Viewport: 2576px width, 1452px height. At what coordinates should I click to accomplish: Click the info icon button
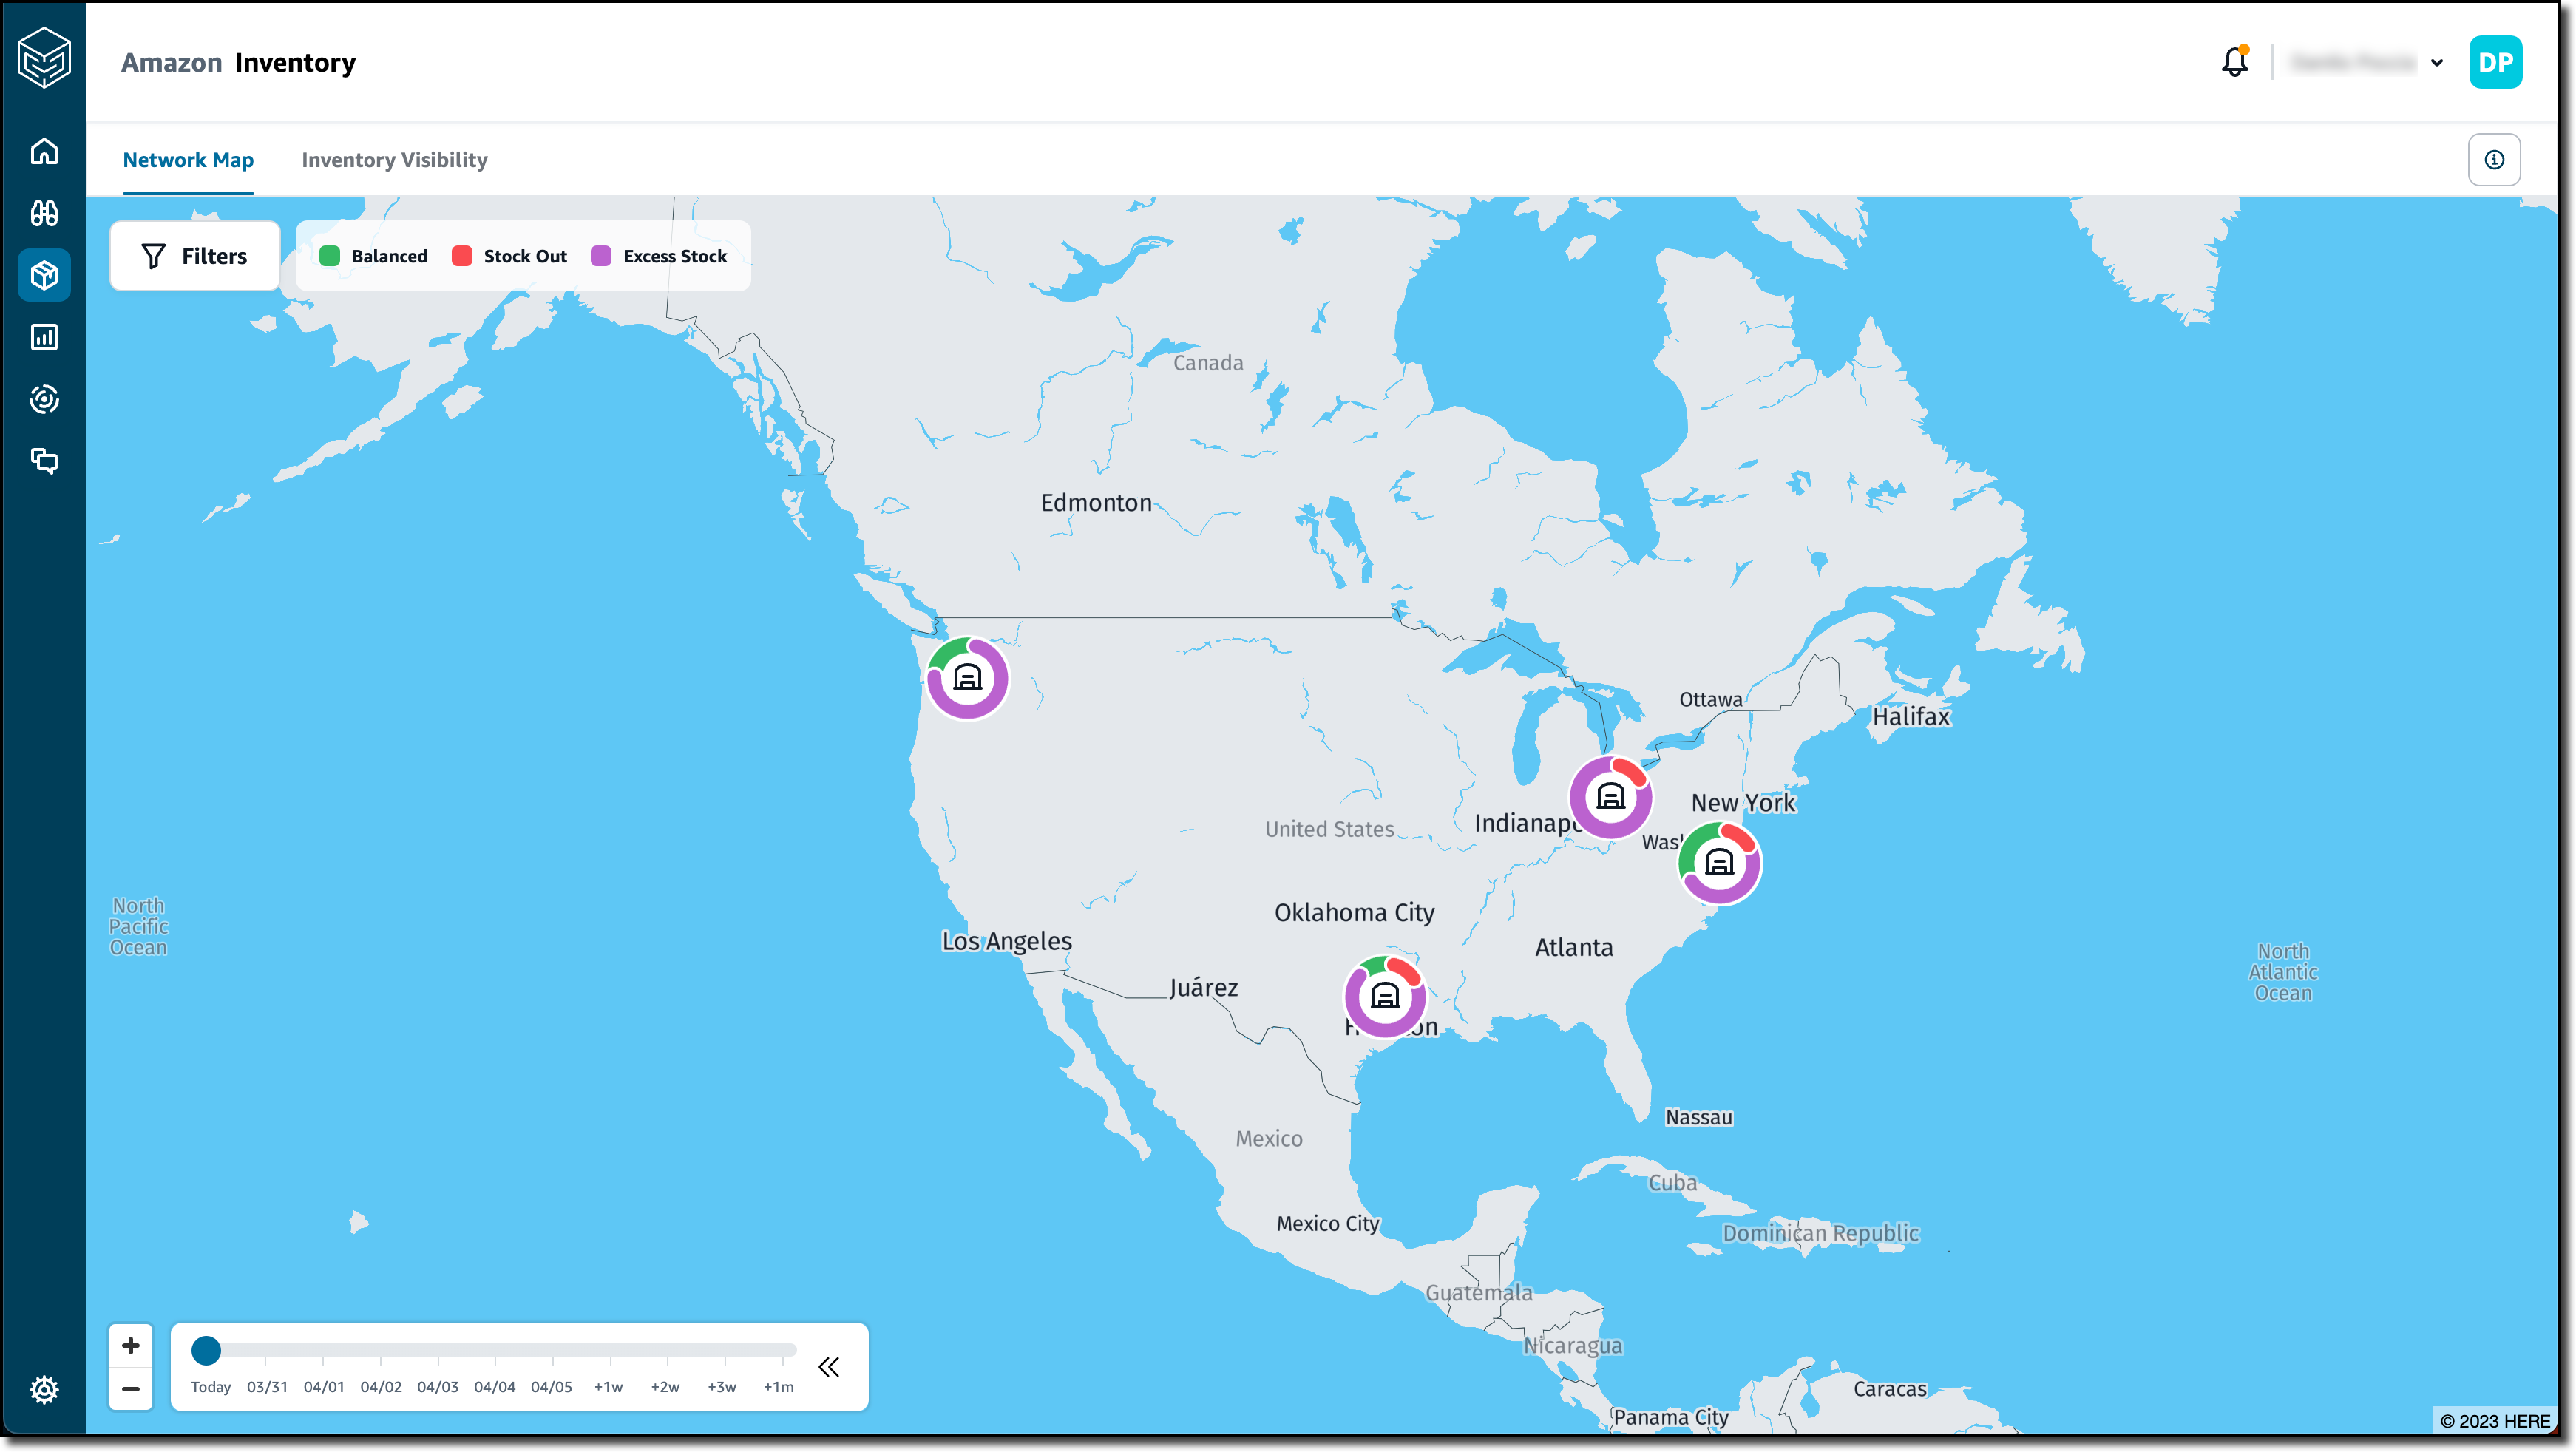2494,160
